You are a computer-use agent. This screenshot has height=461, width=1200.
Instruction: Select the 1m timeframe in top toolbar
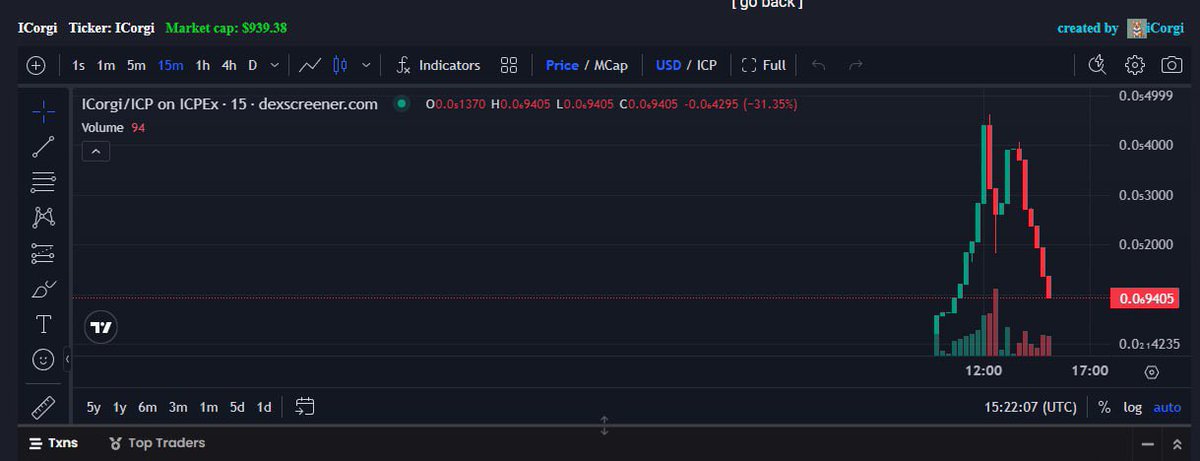[x=106, y=65]
